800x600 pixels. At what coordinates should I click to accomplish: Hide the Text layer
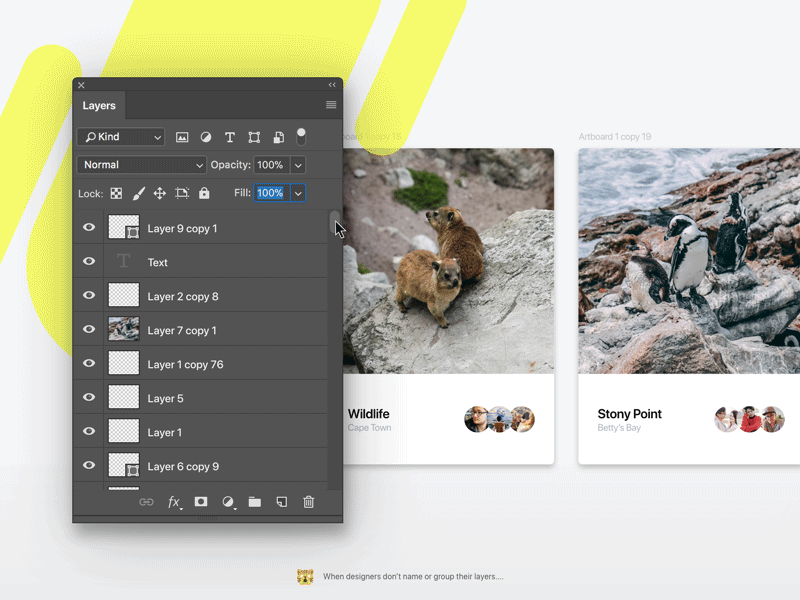(89, 261)
